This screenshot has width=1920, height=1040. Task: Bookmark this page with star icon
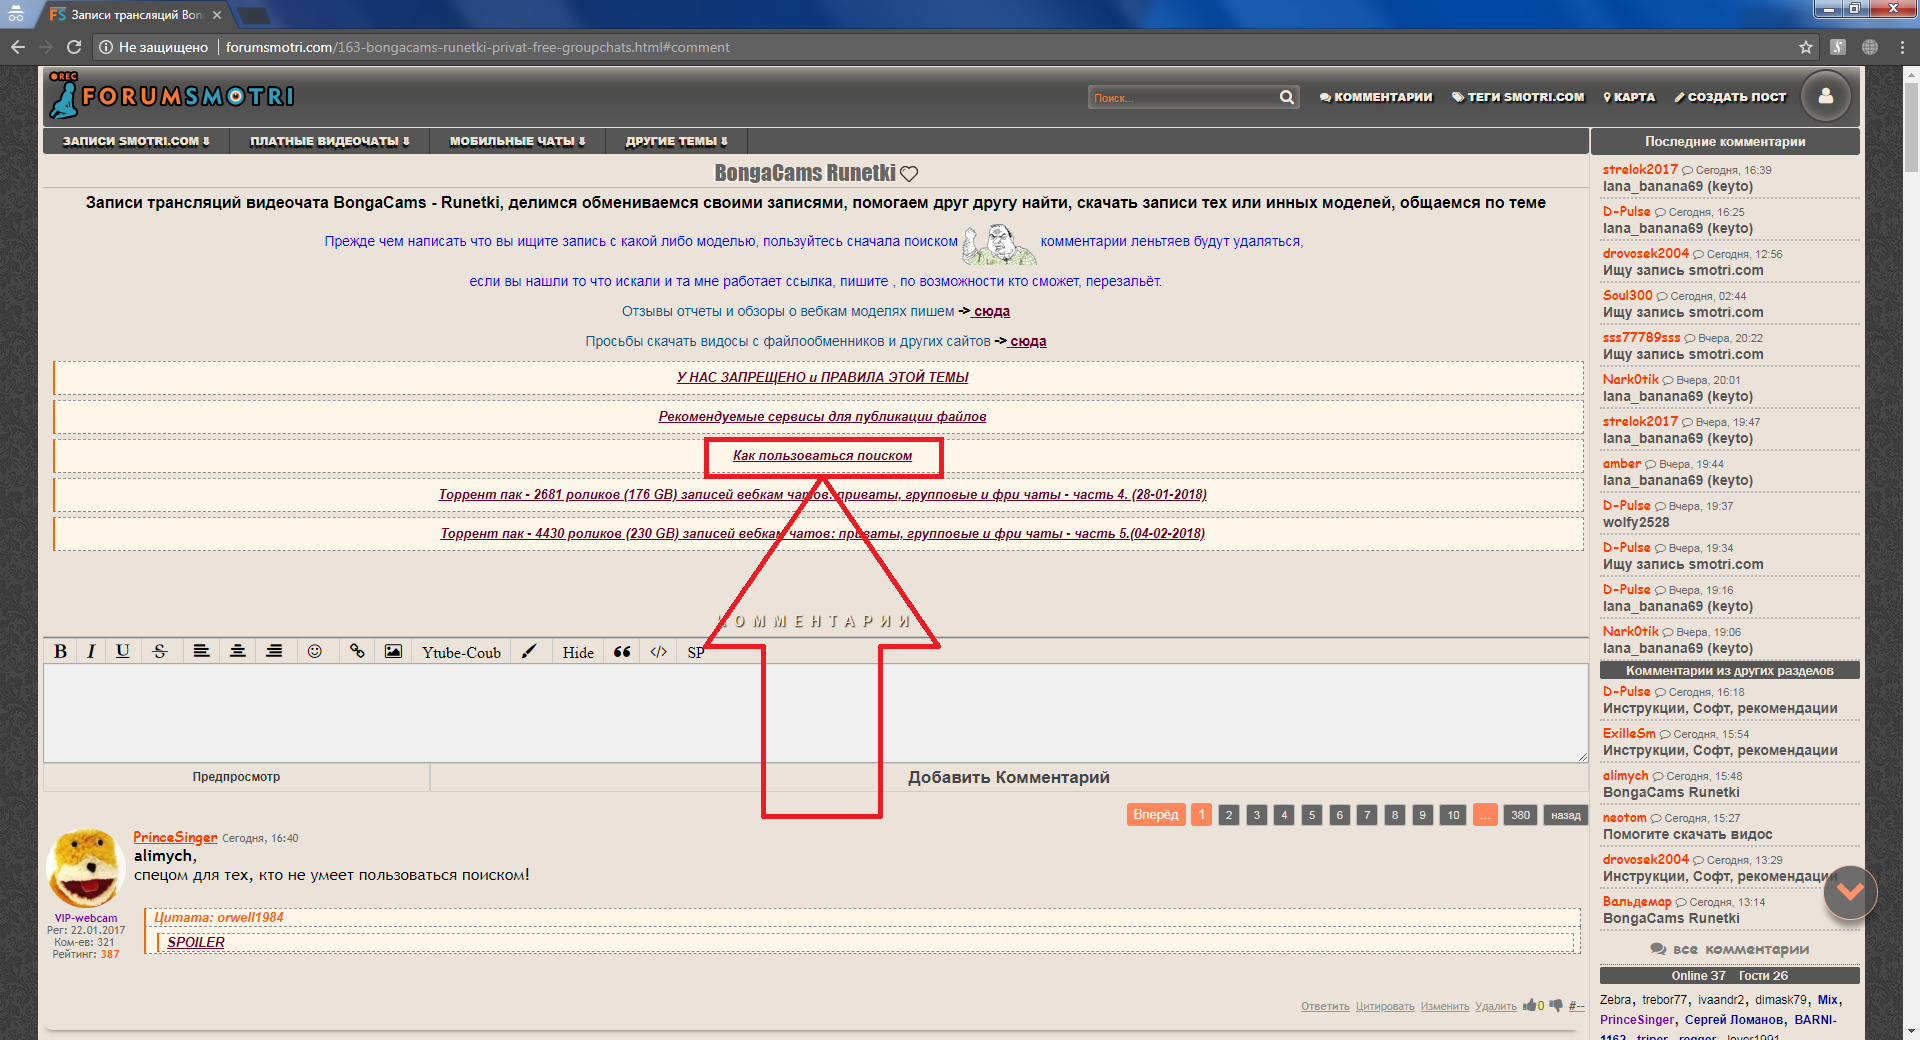click(1805, 47)
